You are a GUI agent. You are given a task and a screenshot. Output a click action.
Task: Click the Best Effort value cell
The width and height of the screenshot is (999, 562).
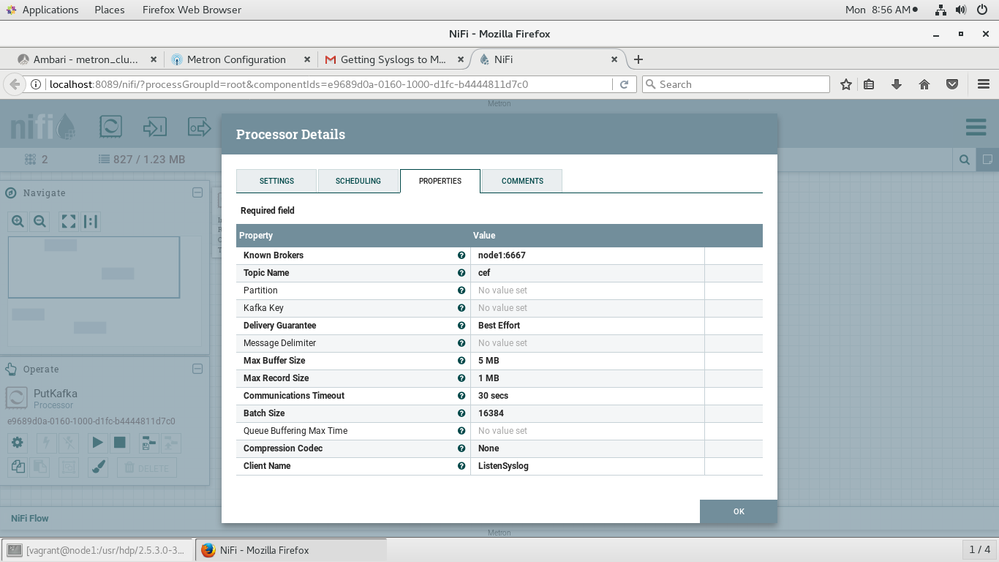click(587, 326)
